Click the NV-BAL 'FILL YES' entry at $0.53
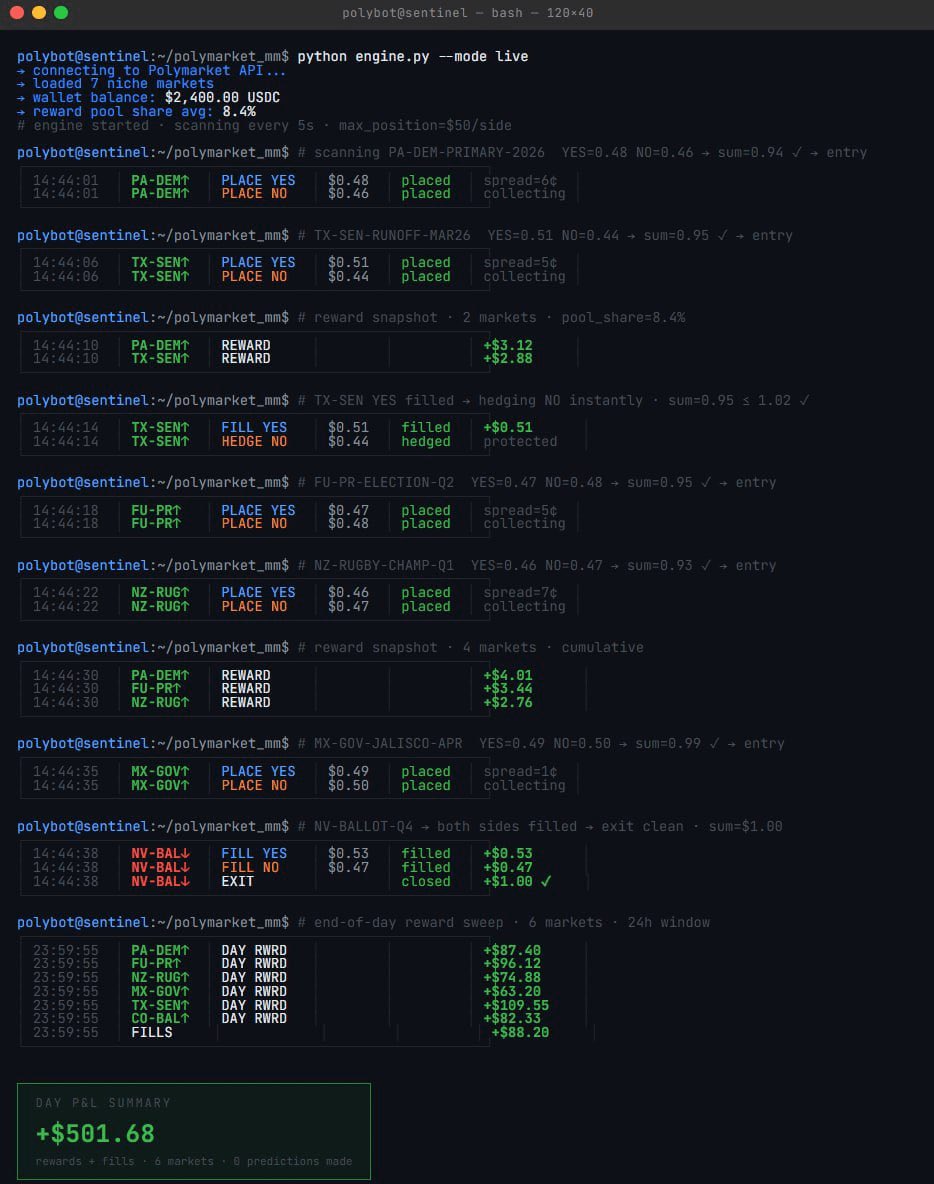 tap(254, 854)
